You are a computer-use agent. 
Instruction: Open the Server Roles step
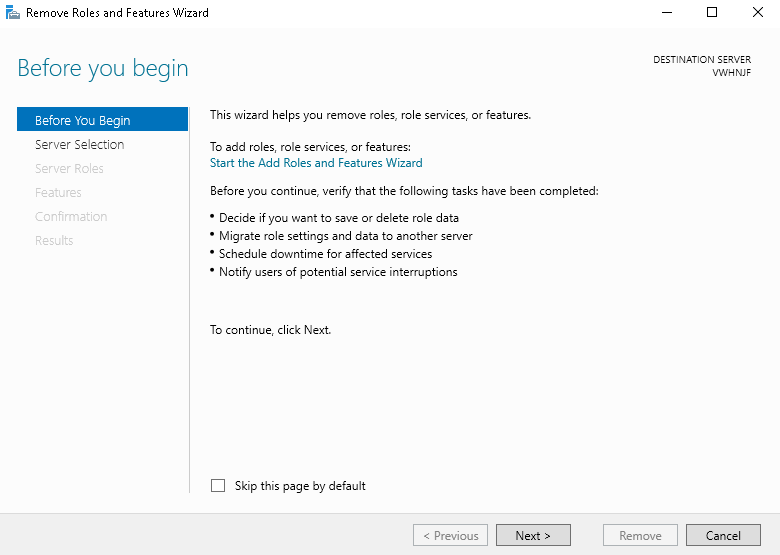(x=69, y=168)
